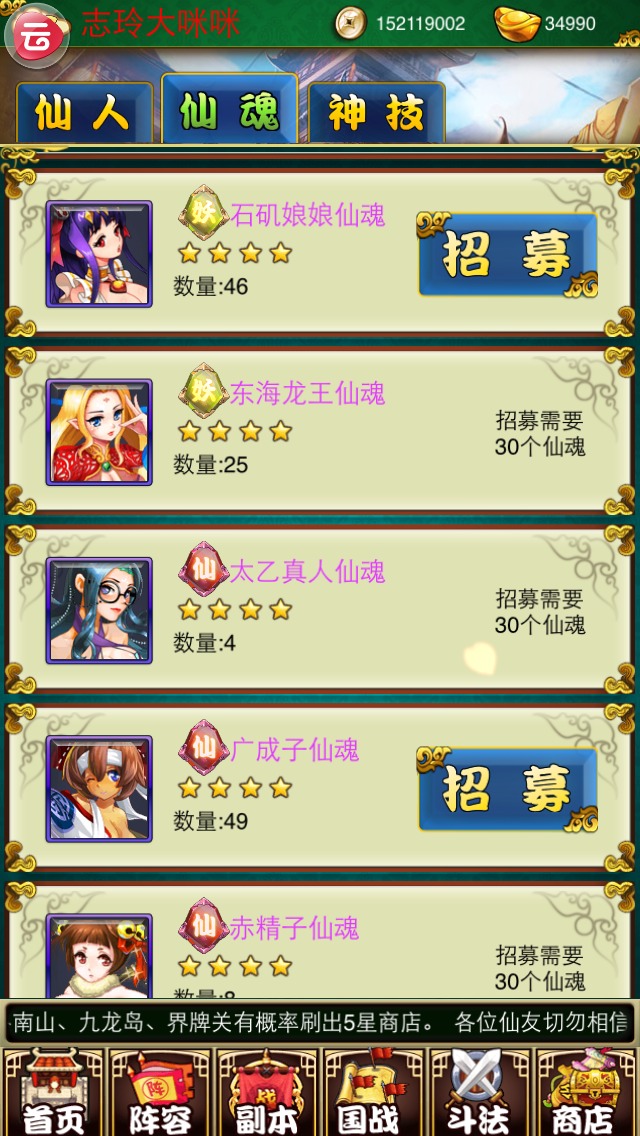Viewport: 640px width, 1136px height.
Task: Click 招募 button for 广成子仙魂
Action: click(507, 789)
